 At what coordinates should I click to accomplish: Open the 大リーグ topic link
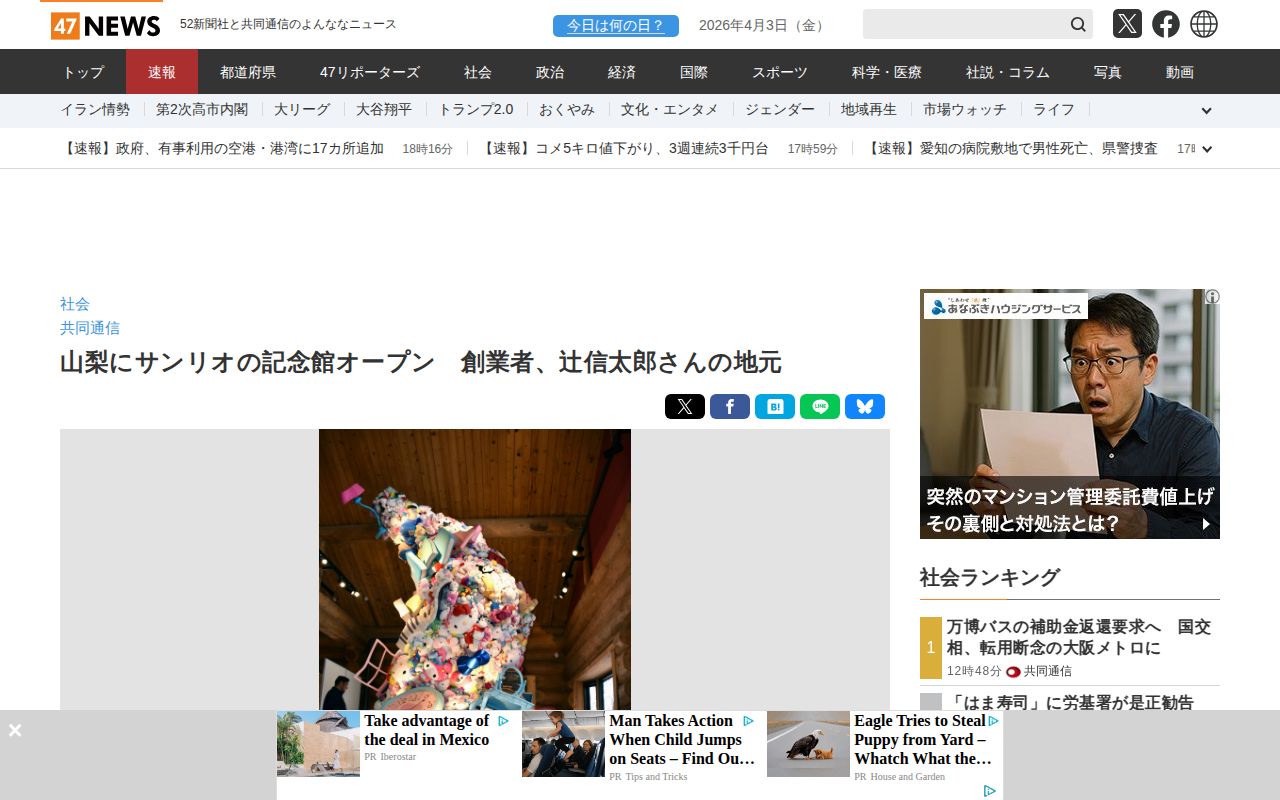302,110
